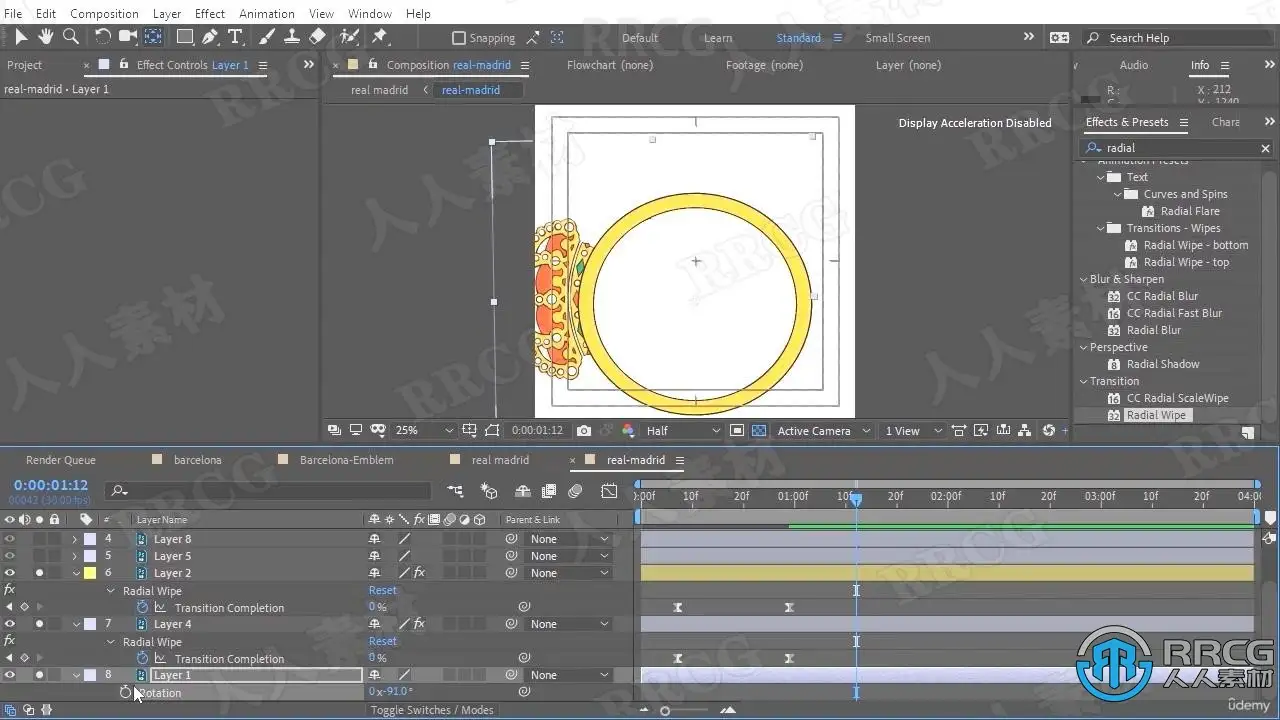Screen dimensions: 1280x720
Task: Click Toggle Switches / Modes button
Action: click(432, 710)
